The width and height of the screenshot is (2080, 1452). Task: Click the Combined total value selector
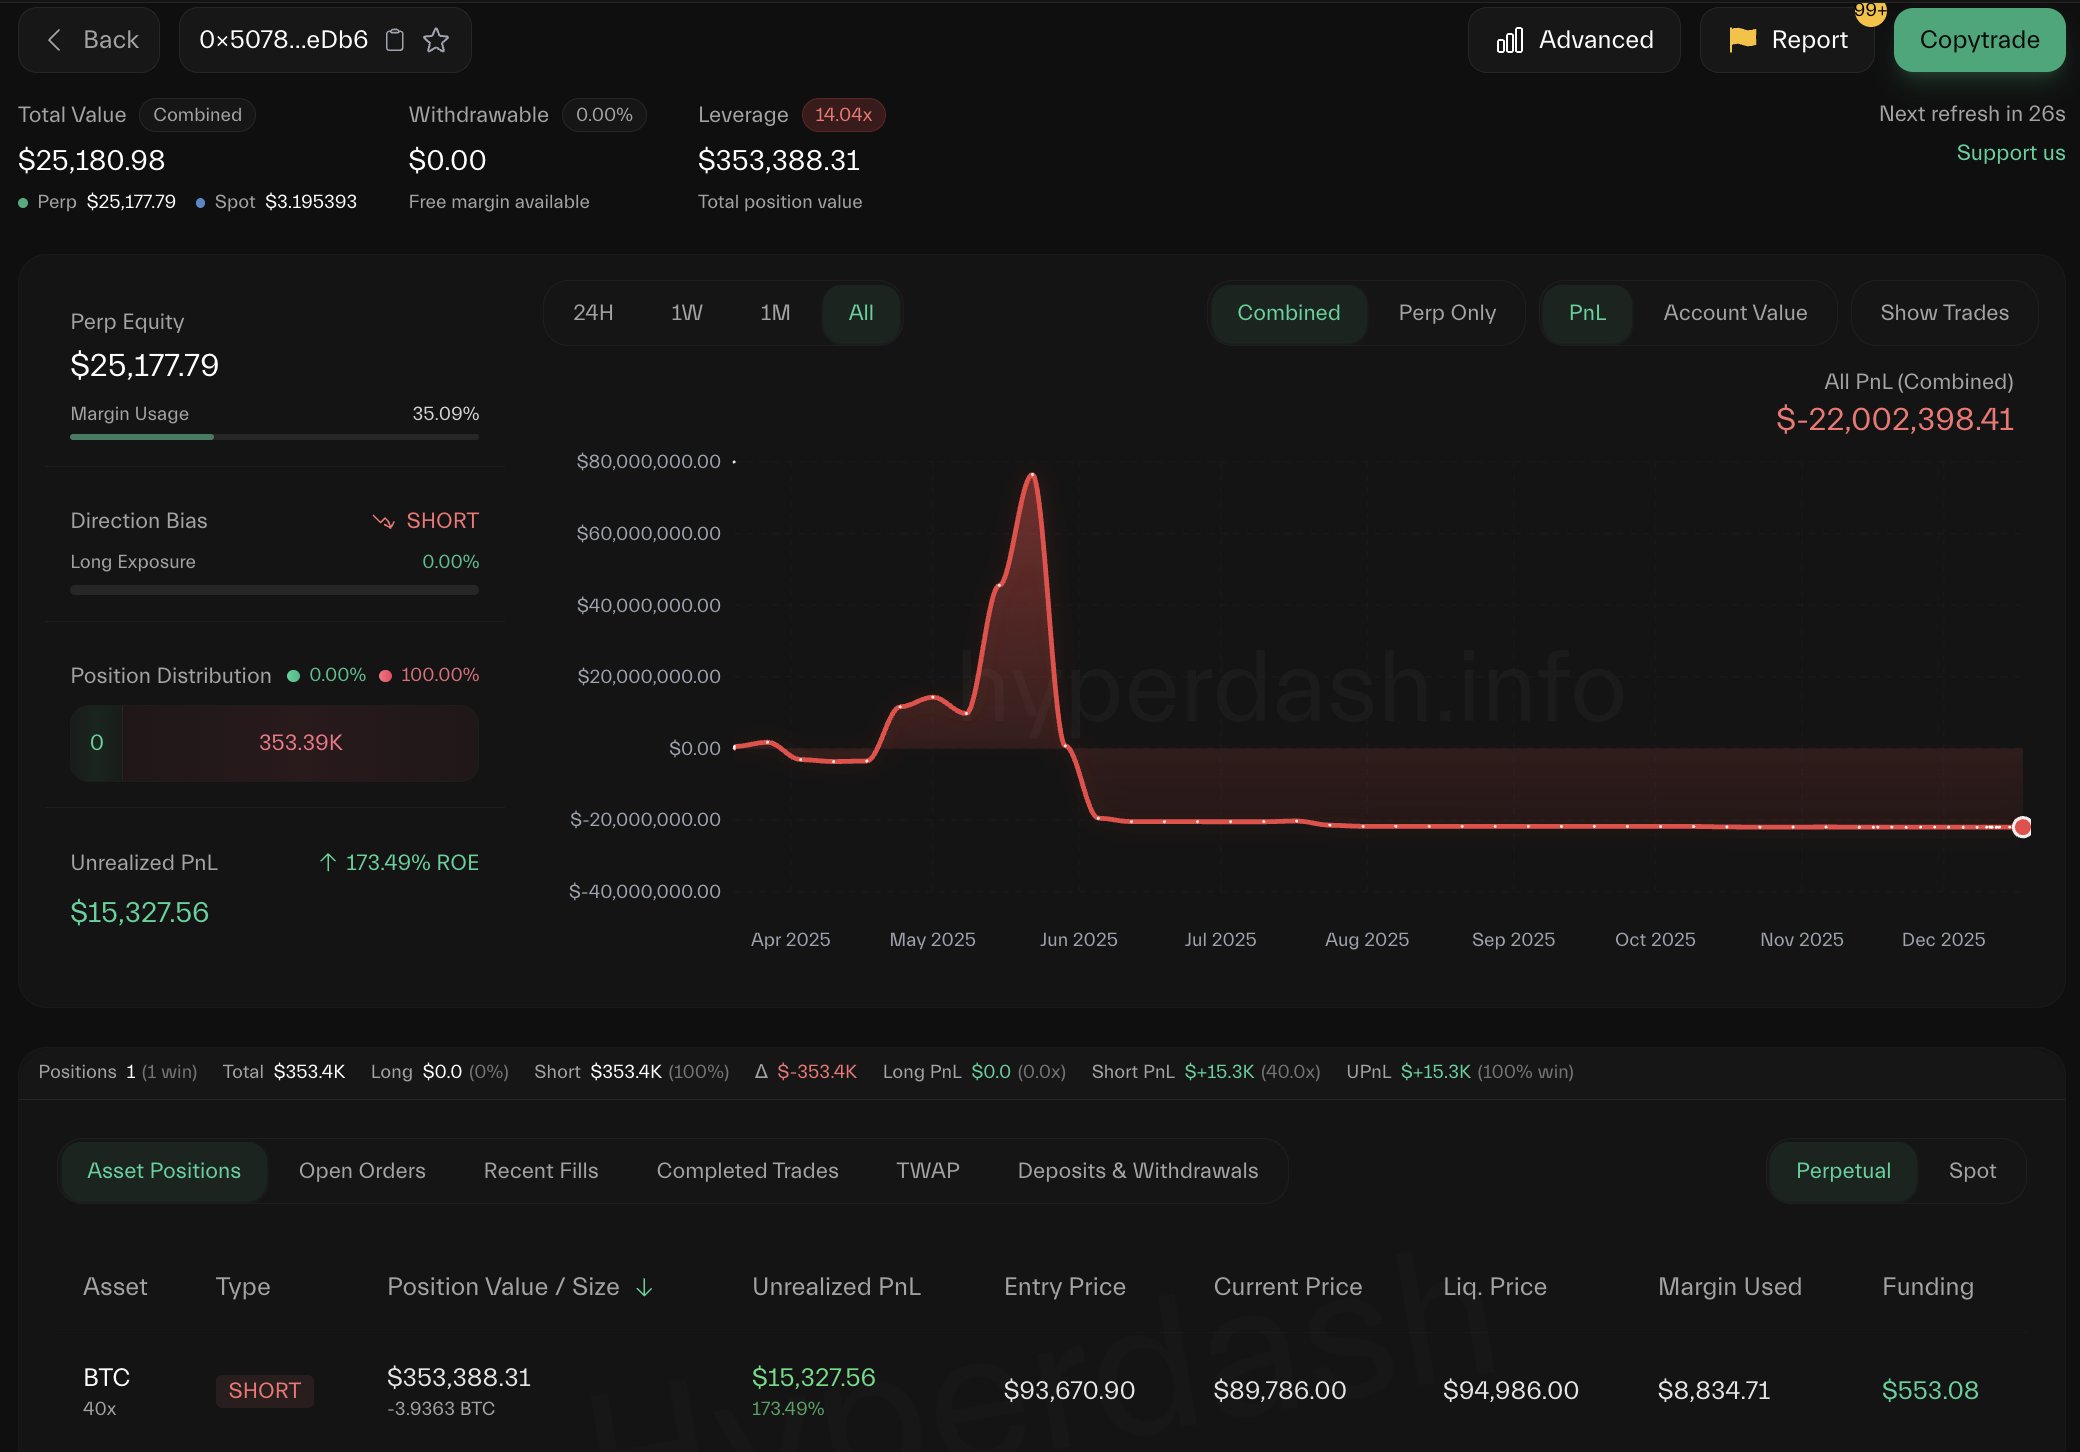(x=197, y=115)
